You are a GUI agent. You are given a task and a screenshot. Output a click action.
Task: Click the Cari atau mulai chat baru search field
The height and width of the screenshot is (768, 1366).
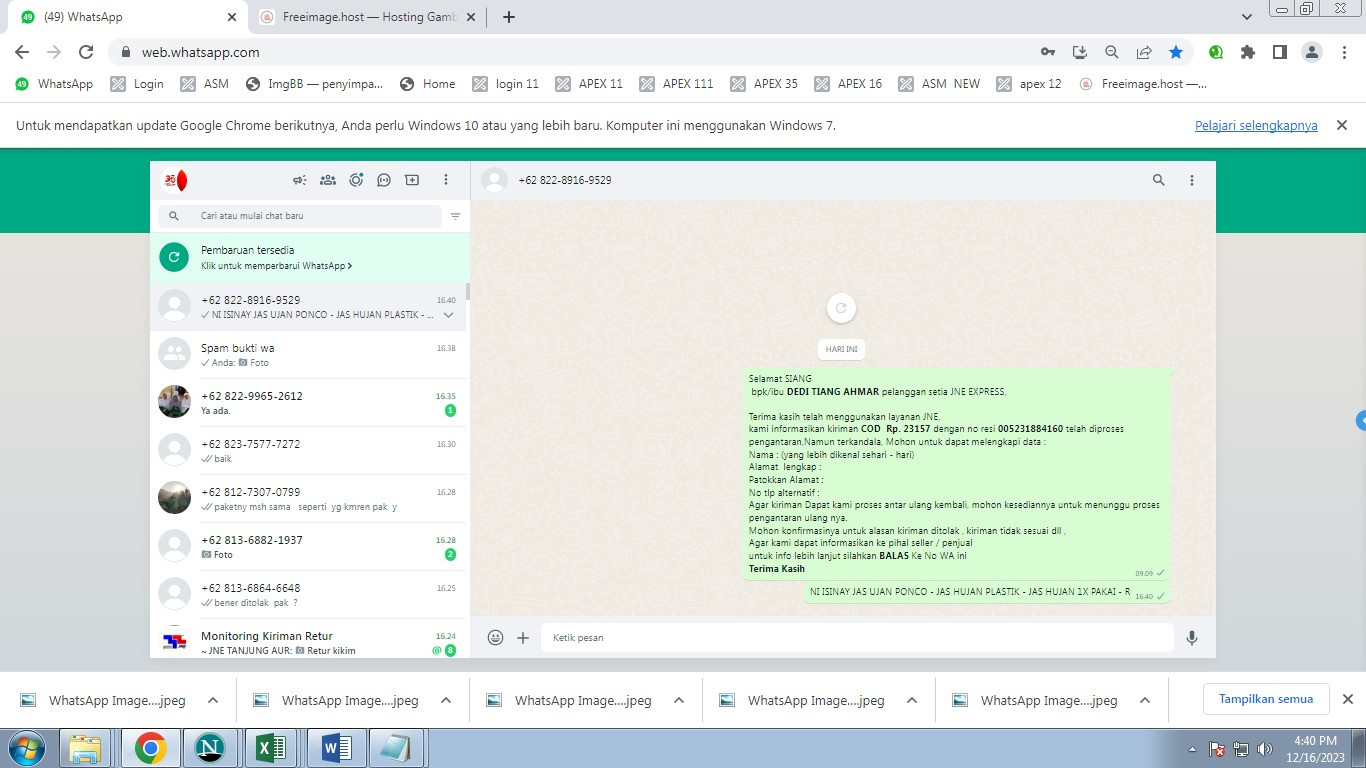click(300, 216)
